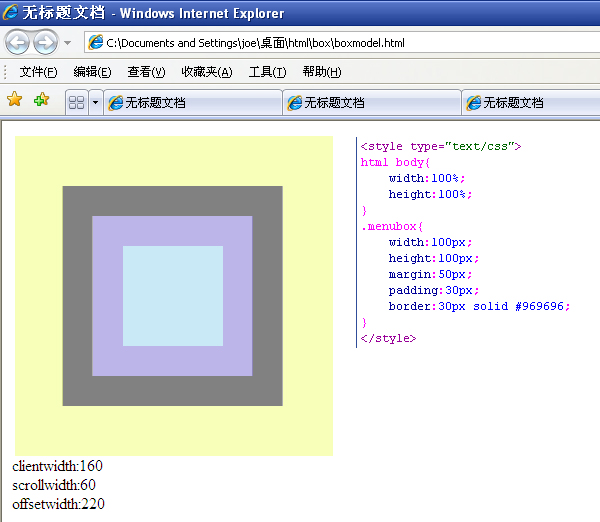This screenshot has width=600, height=522.
Task: Click the Internet Explorer logo in title bar
Action: coord(11,13)
